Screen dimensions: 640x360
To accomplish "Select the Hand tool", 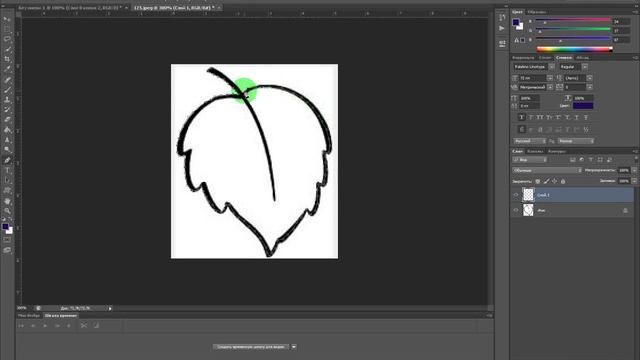I will click(7, 201).
